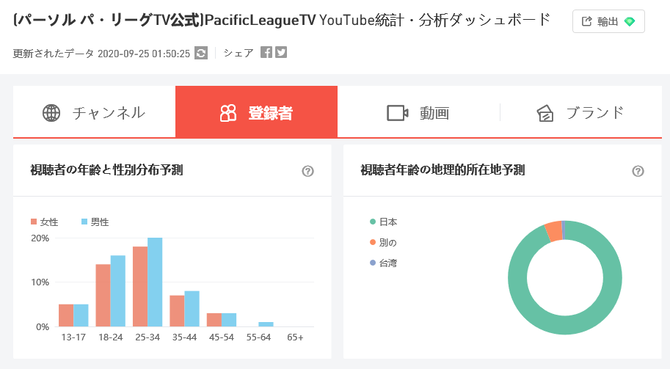This screenshot has width=670, height=369.
Task: Click the 13-17 axis label
Action: pos(73,337)
